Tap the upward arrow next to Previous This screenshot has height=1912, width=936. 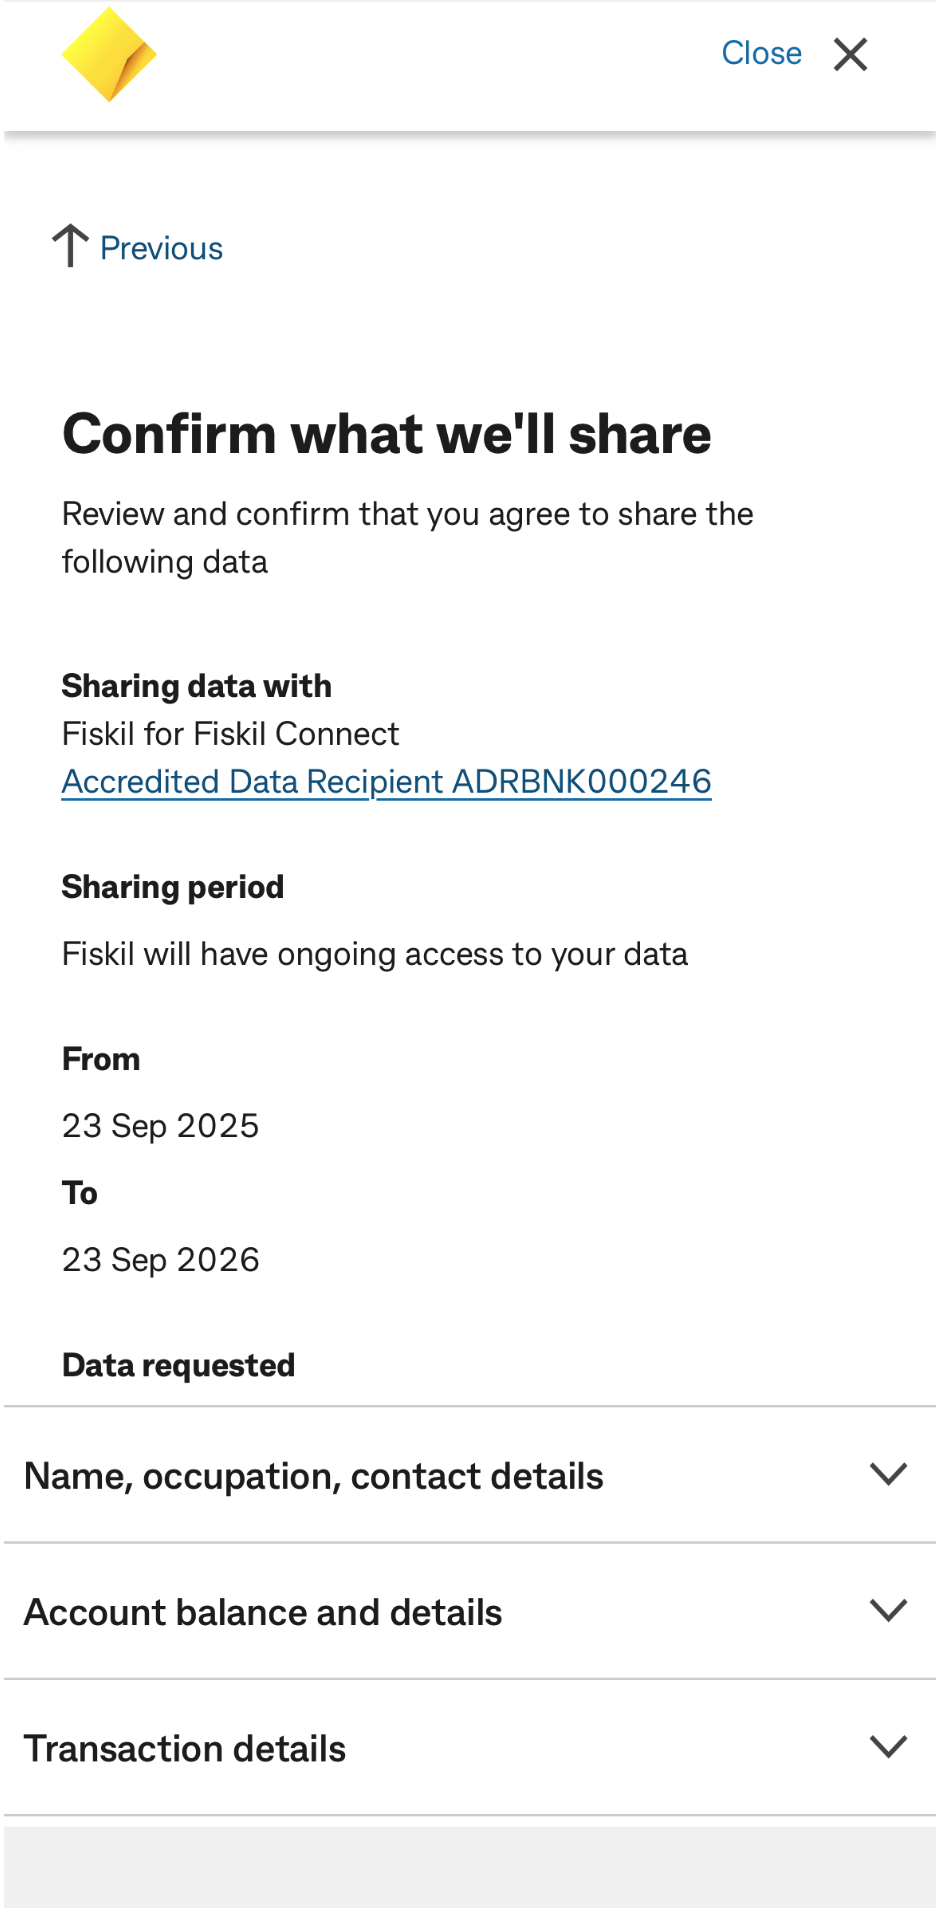pyautogui.click(x=70, y=245)
